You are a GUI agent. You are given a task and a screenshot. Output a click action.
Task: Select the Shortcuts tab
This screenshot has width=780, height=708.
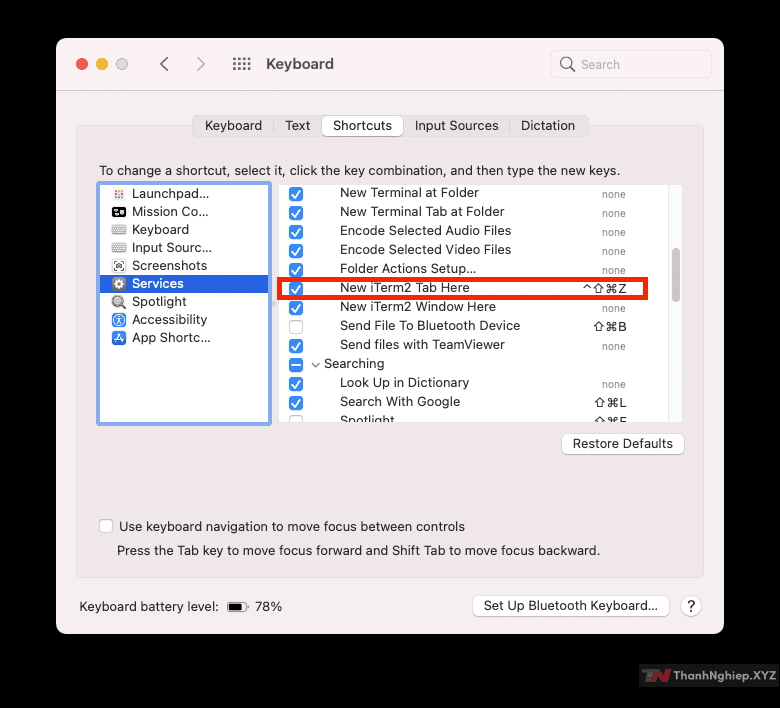362,126
